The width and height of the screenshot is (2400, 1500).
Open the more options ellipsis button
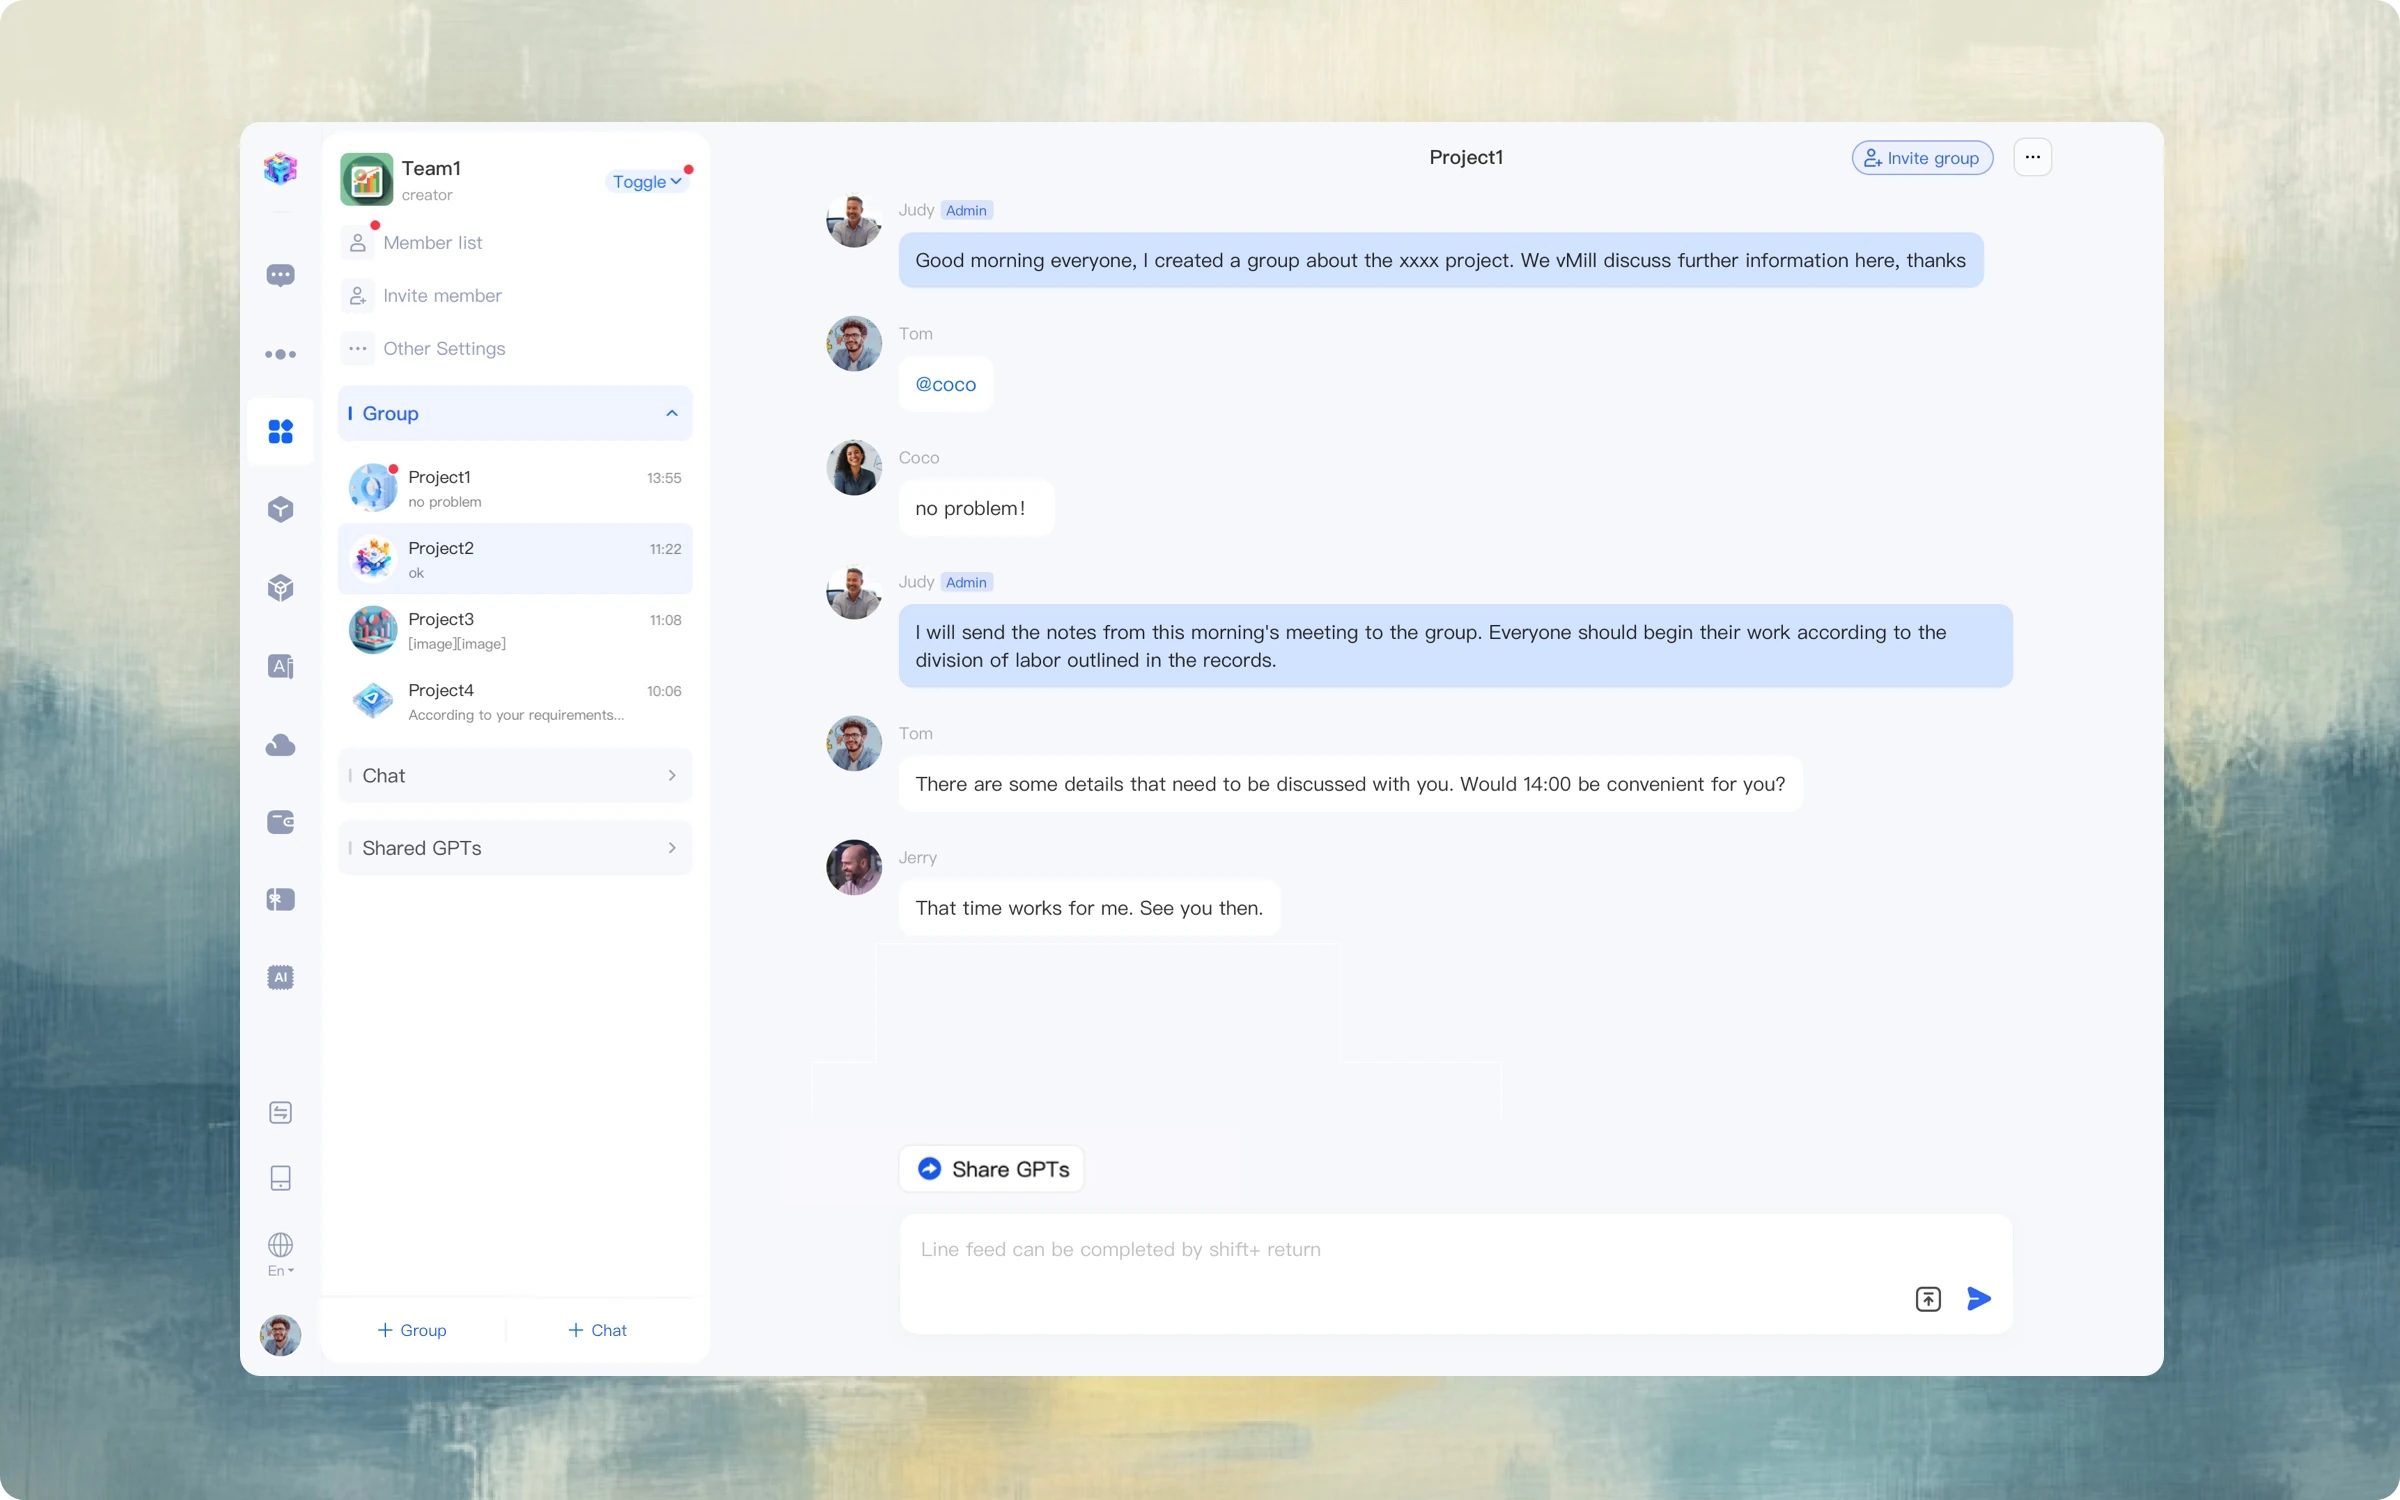[2032, 157]
